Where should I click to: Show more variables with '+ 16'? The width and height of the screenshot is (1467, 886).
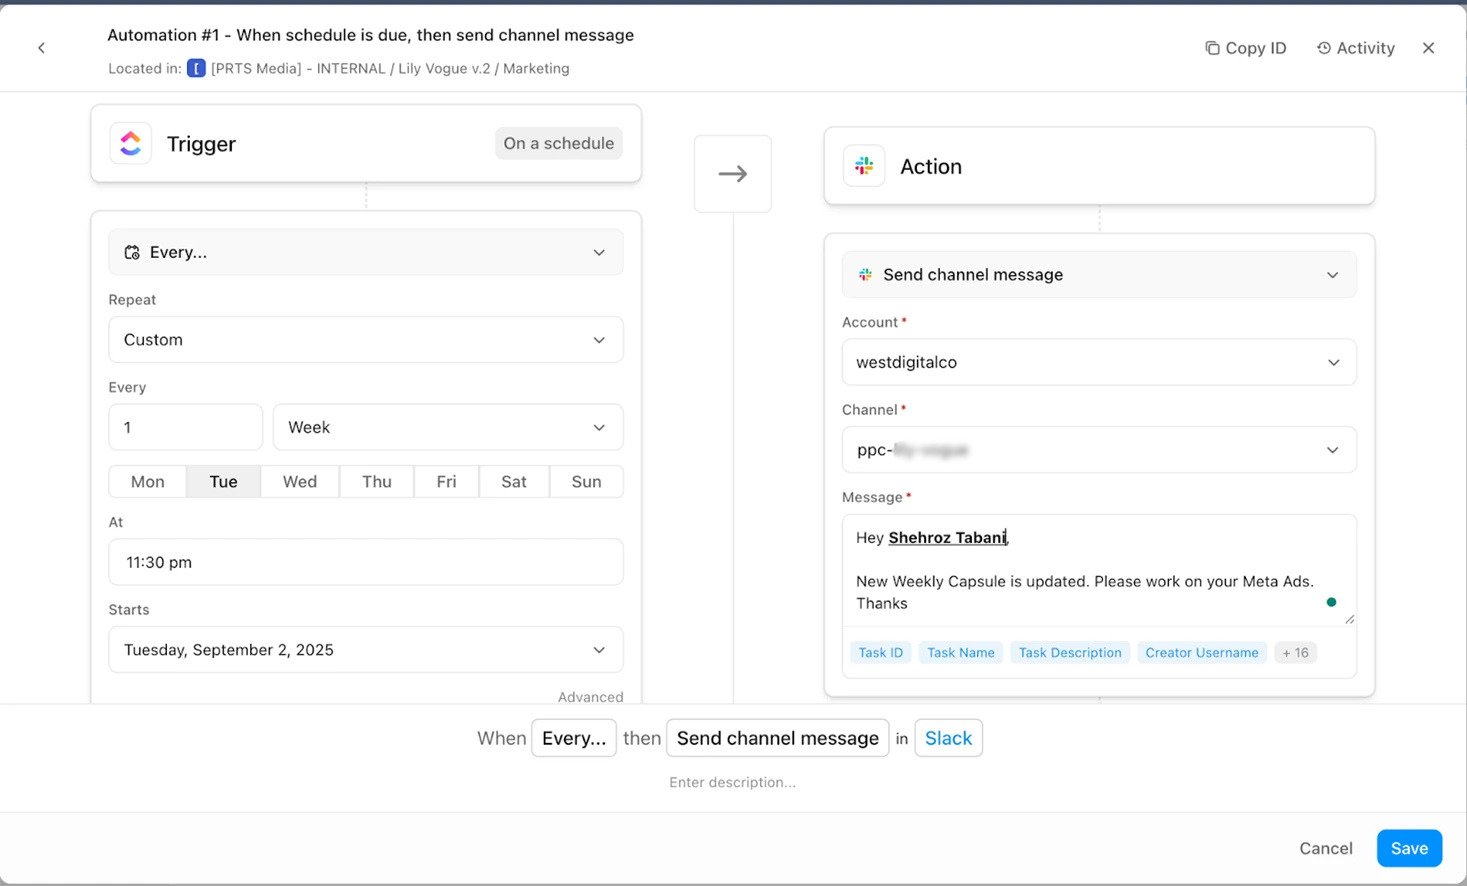click(x=1296, y=653)
